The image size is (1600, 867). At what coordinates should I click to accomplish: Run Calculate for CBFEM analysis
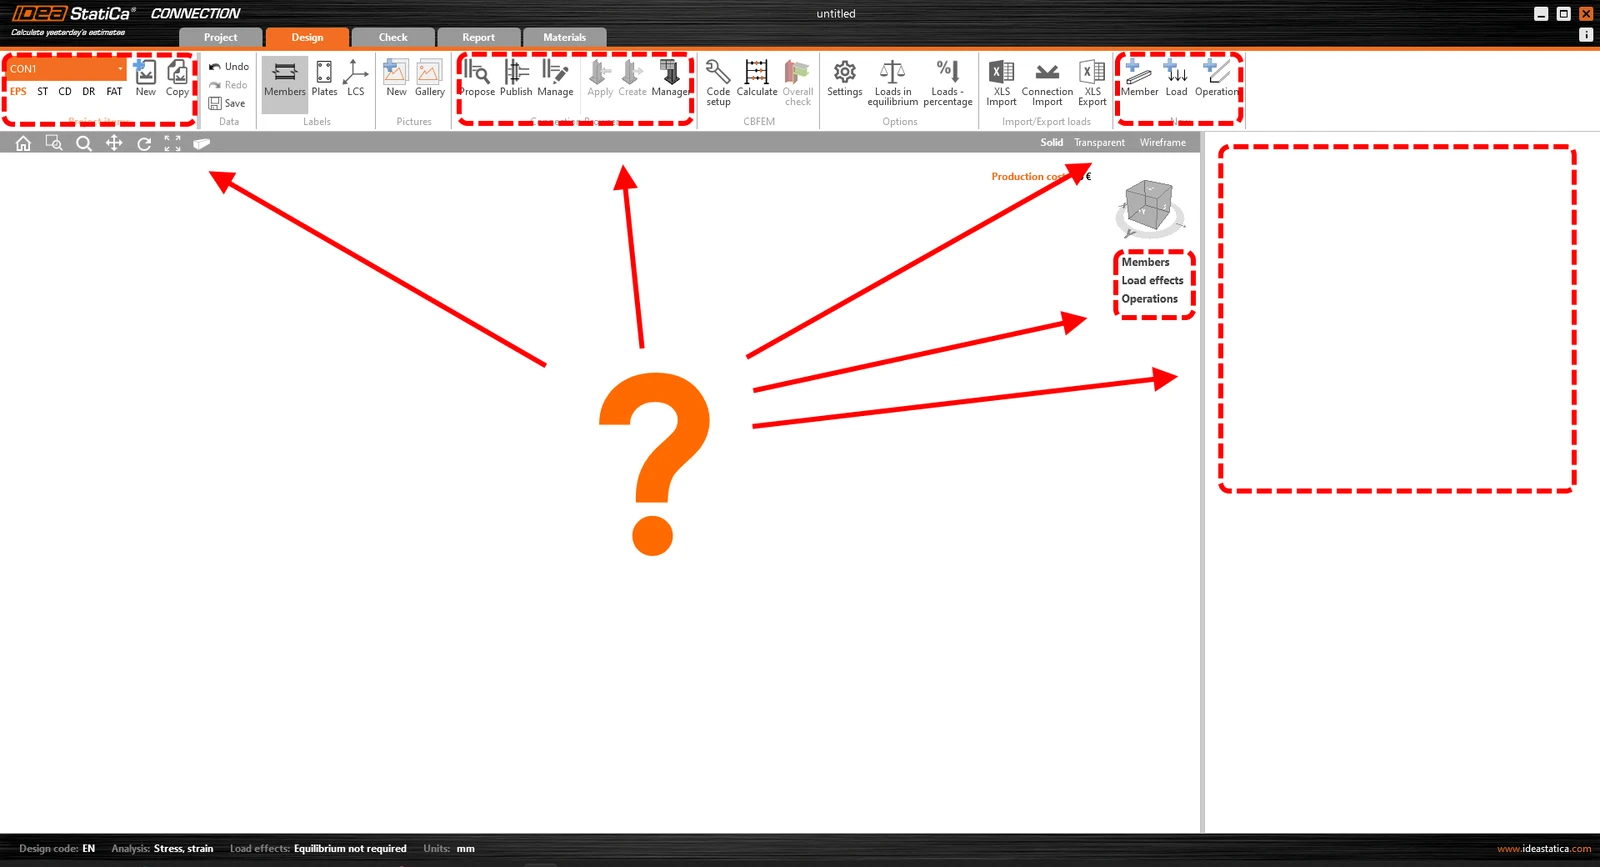(757, 78)
